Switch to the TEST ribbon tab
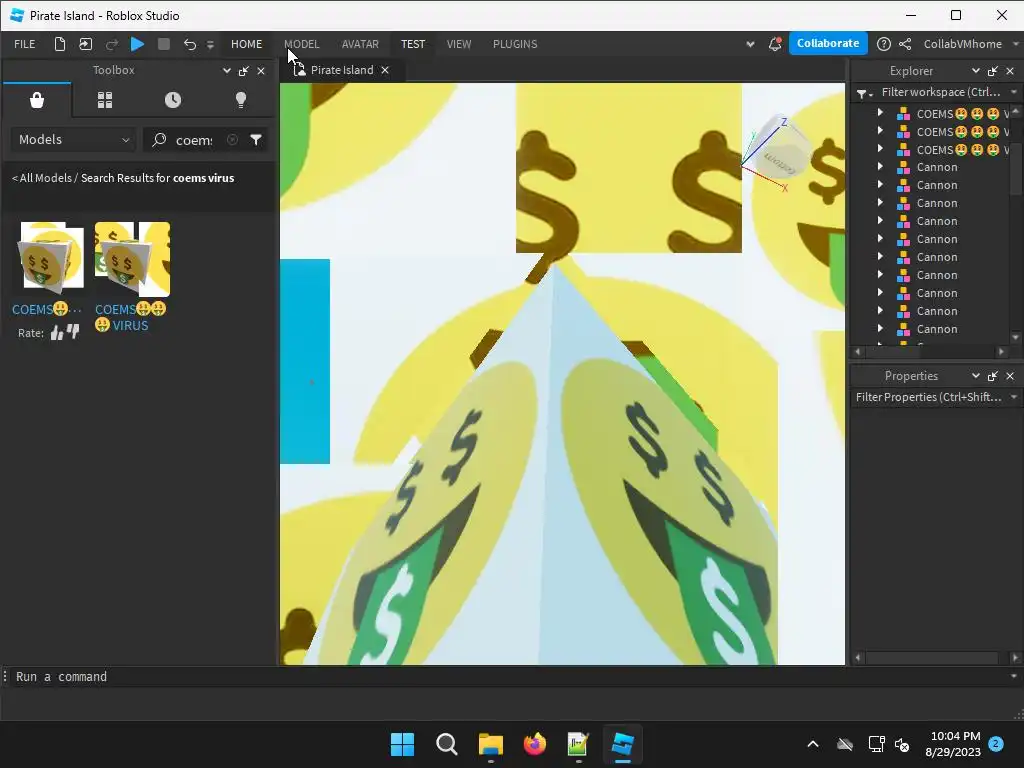This screenshot has height=768, width=1024. point(413,44)
